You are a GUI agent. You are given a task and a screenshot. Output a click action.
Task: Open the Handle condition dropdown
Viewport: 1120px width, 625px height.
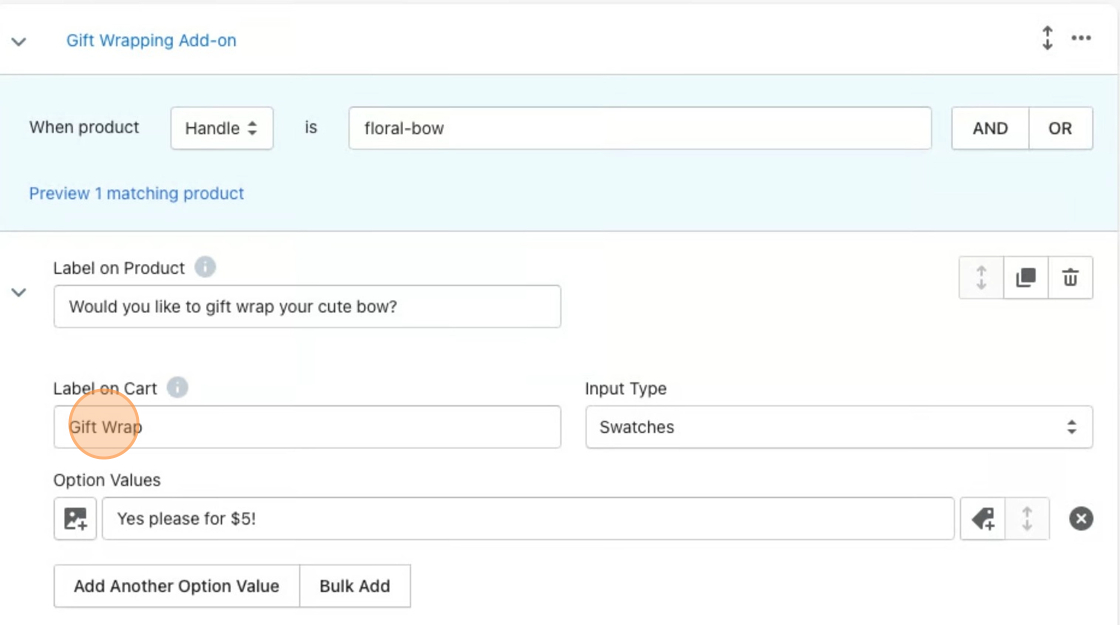221,128
